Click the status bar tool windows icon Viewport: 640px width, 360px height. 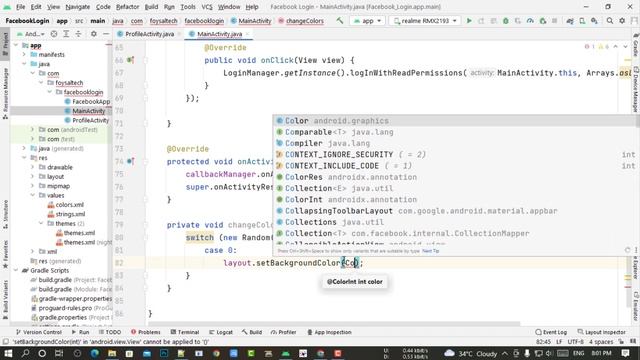pos(5,342)
